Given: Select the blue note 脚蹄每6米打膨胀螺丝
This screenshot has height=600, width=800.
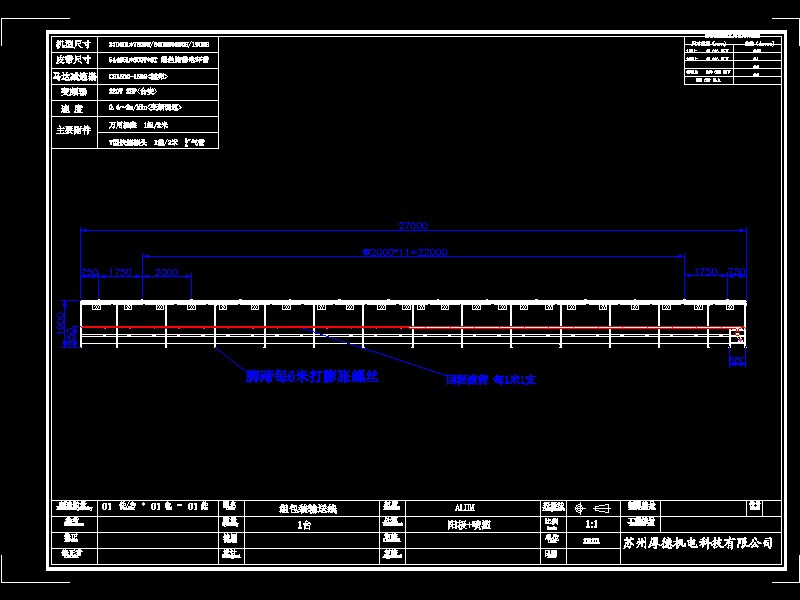Looking at the screenshot, I should tap(312, 377).
